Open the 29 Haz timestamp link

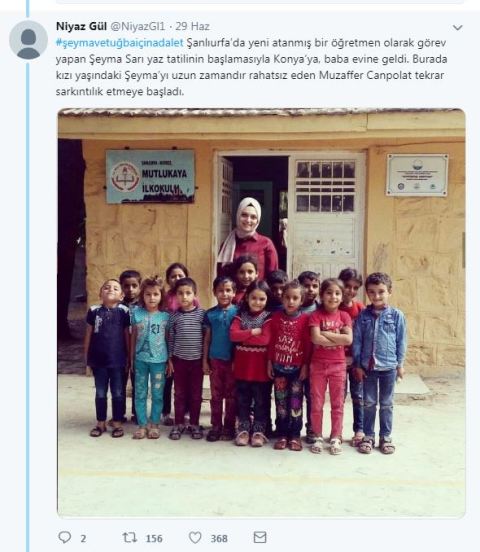(x=192, y=26)
